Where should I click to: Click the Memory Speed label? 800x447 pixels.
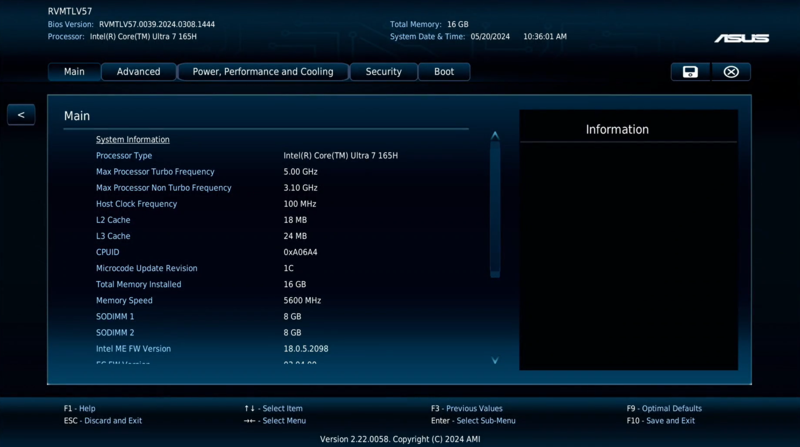[124, 301]
